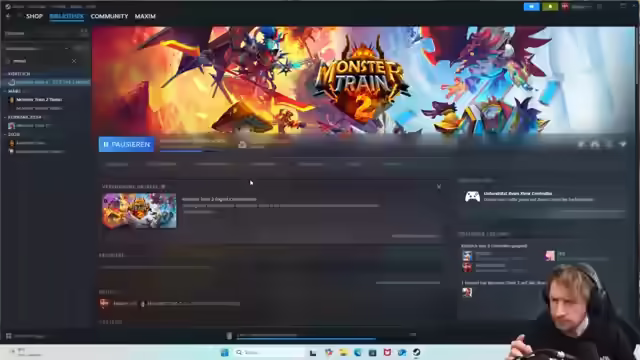Open Microsoft Edge from taskbar

click(358, 353)
